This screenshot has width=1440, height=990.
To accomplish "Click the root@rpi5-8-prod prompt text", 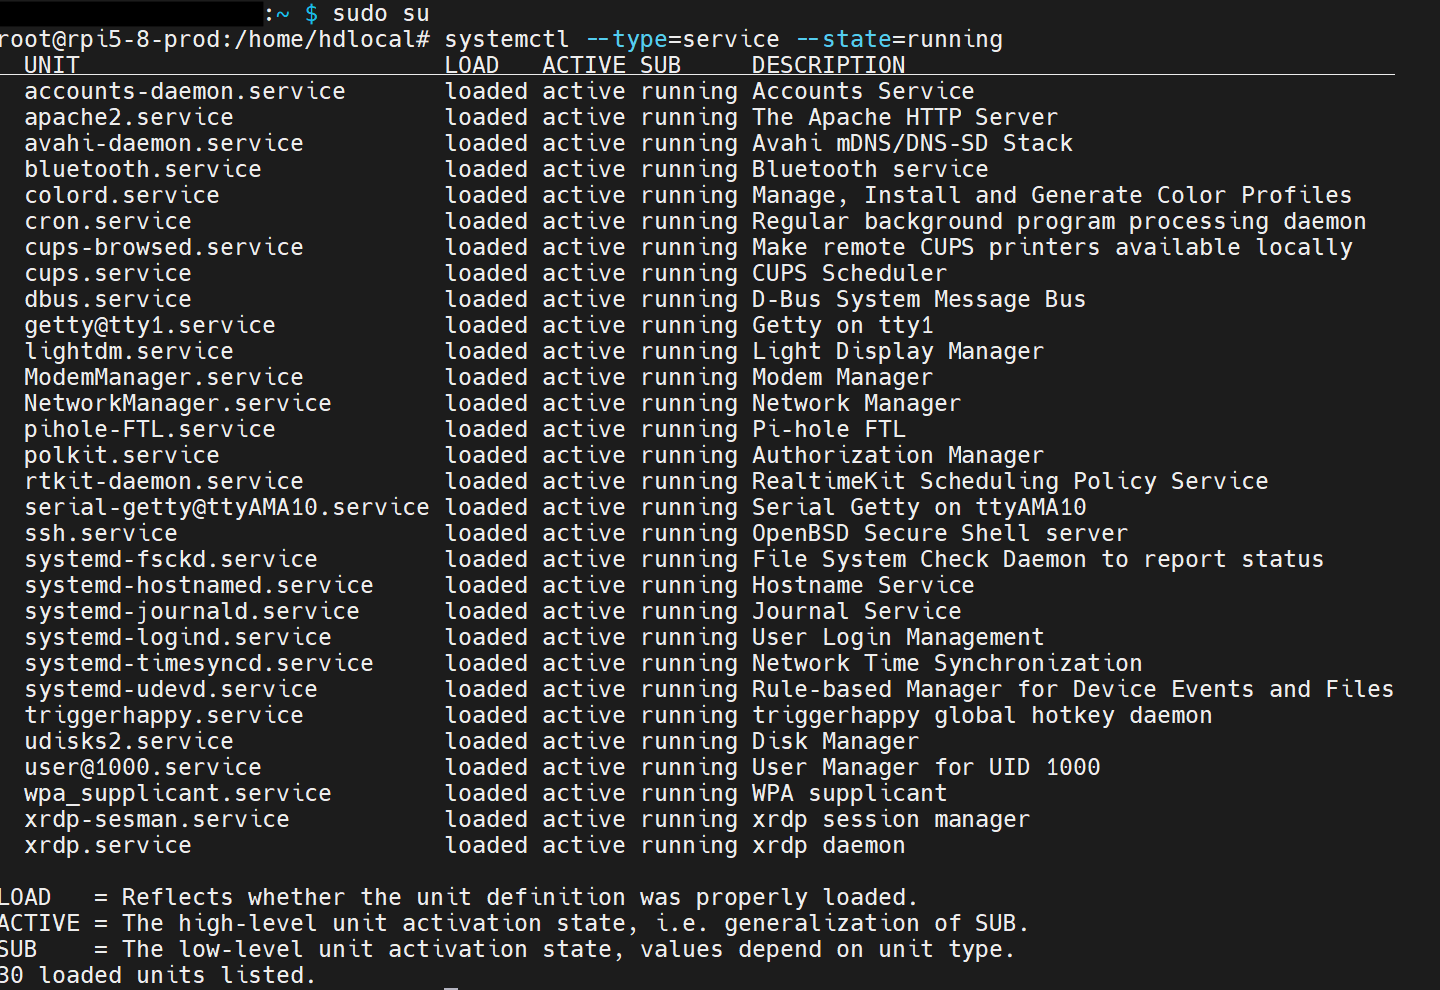I will click(x=100, y=38).
